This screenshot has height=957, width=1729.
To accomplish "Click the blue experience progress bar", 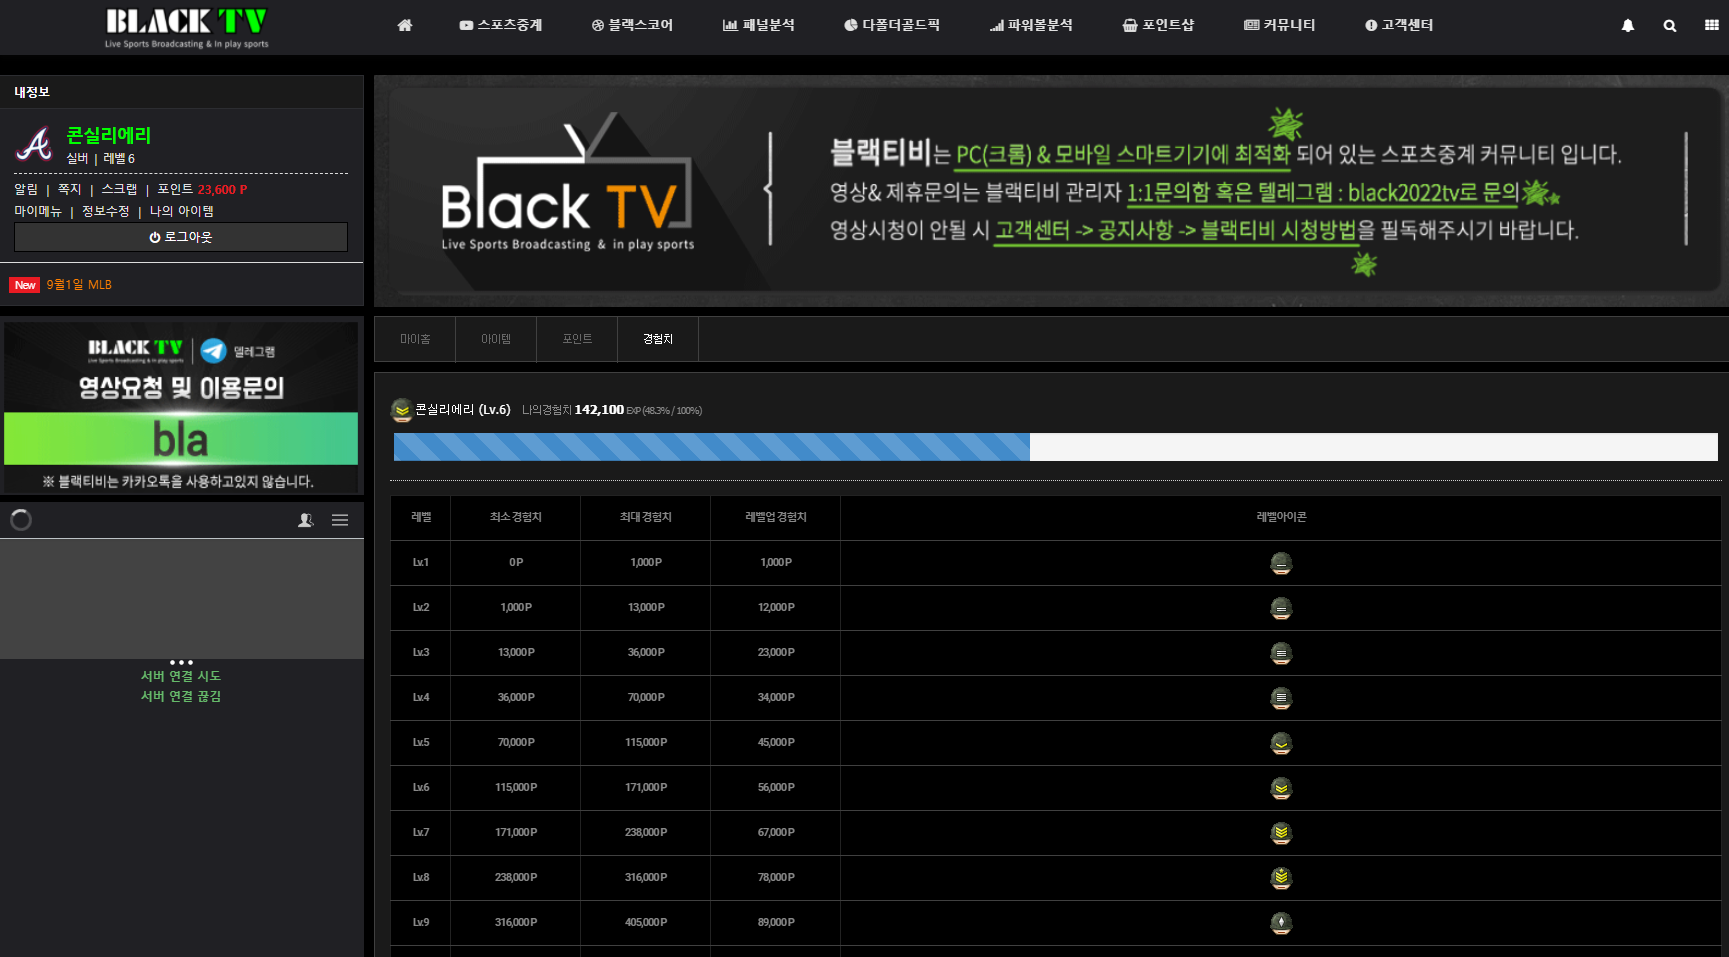I will pos(711,447).
